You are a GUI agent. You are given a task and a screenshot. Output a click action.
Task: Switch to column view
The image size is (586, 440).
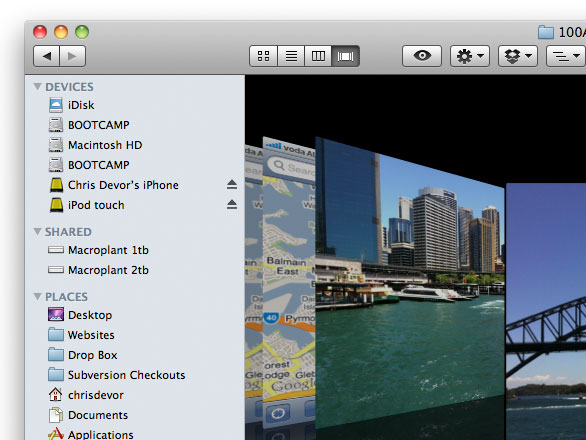click(x=318, y=56)
